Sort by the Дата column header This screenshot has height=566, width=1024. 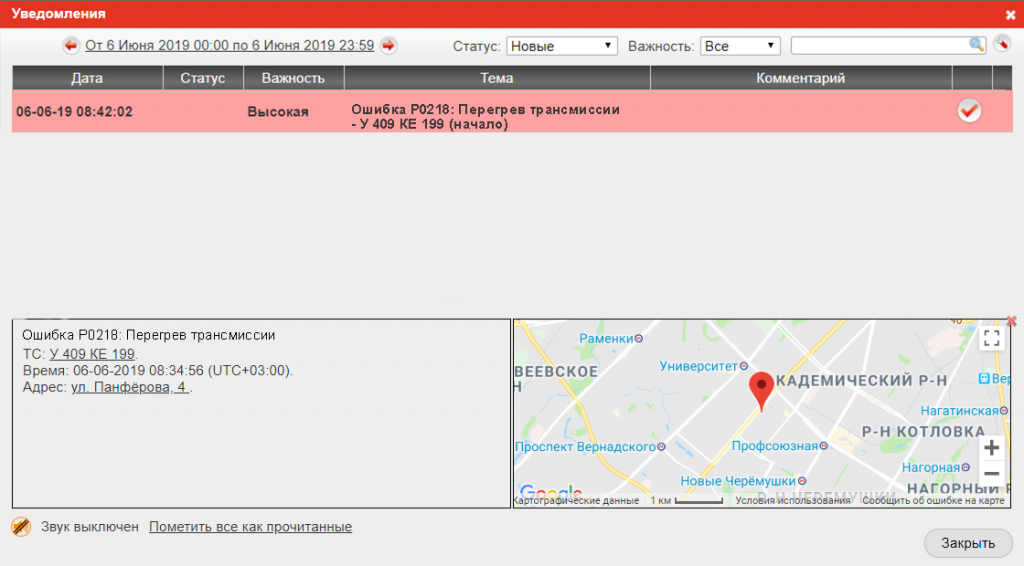click(x=87, y=78)
